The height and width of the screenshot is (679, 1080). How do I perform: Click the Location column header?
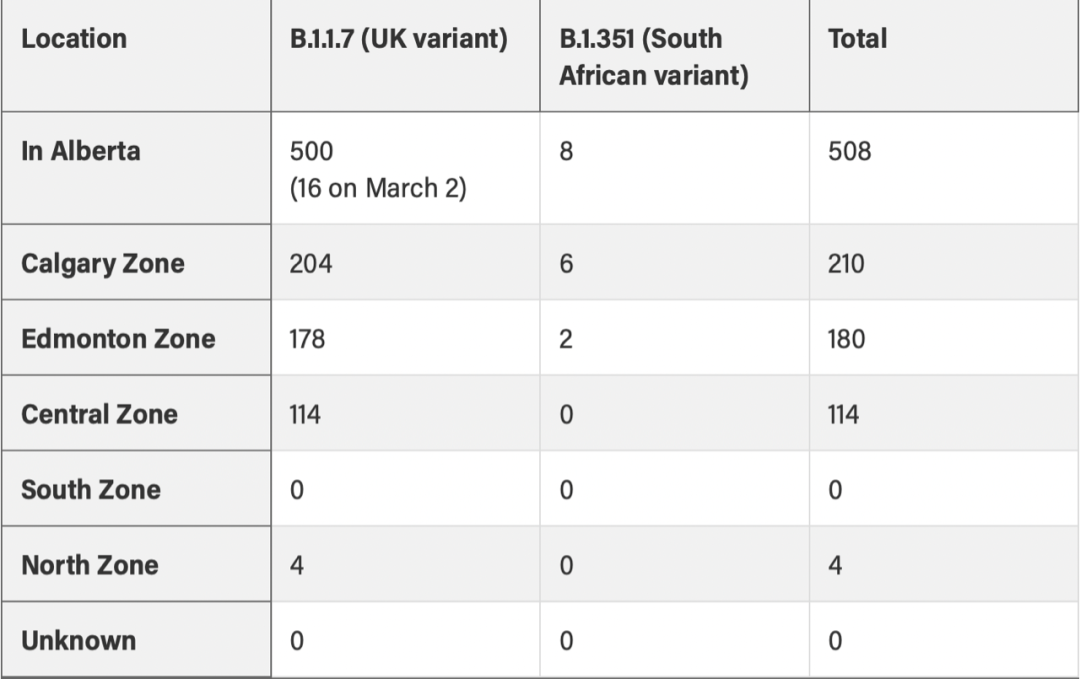(x=74, y=39)
